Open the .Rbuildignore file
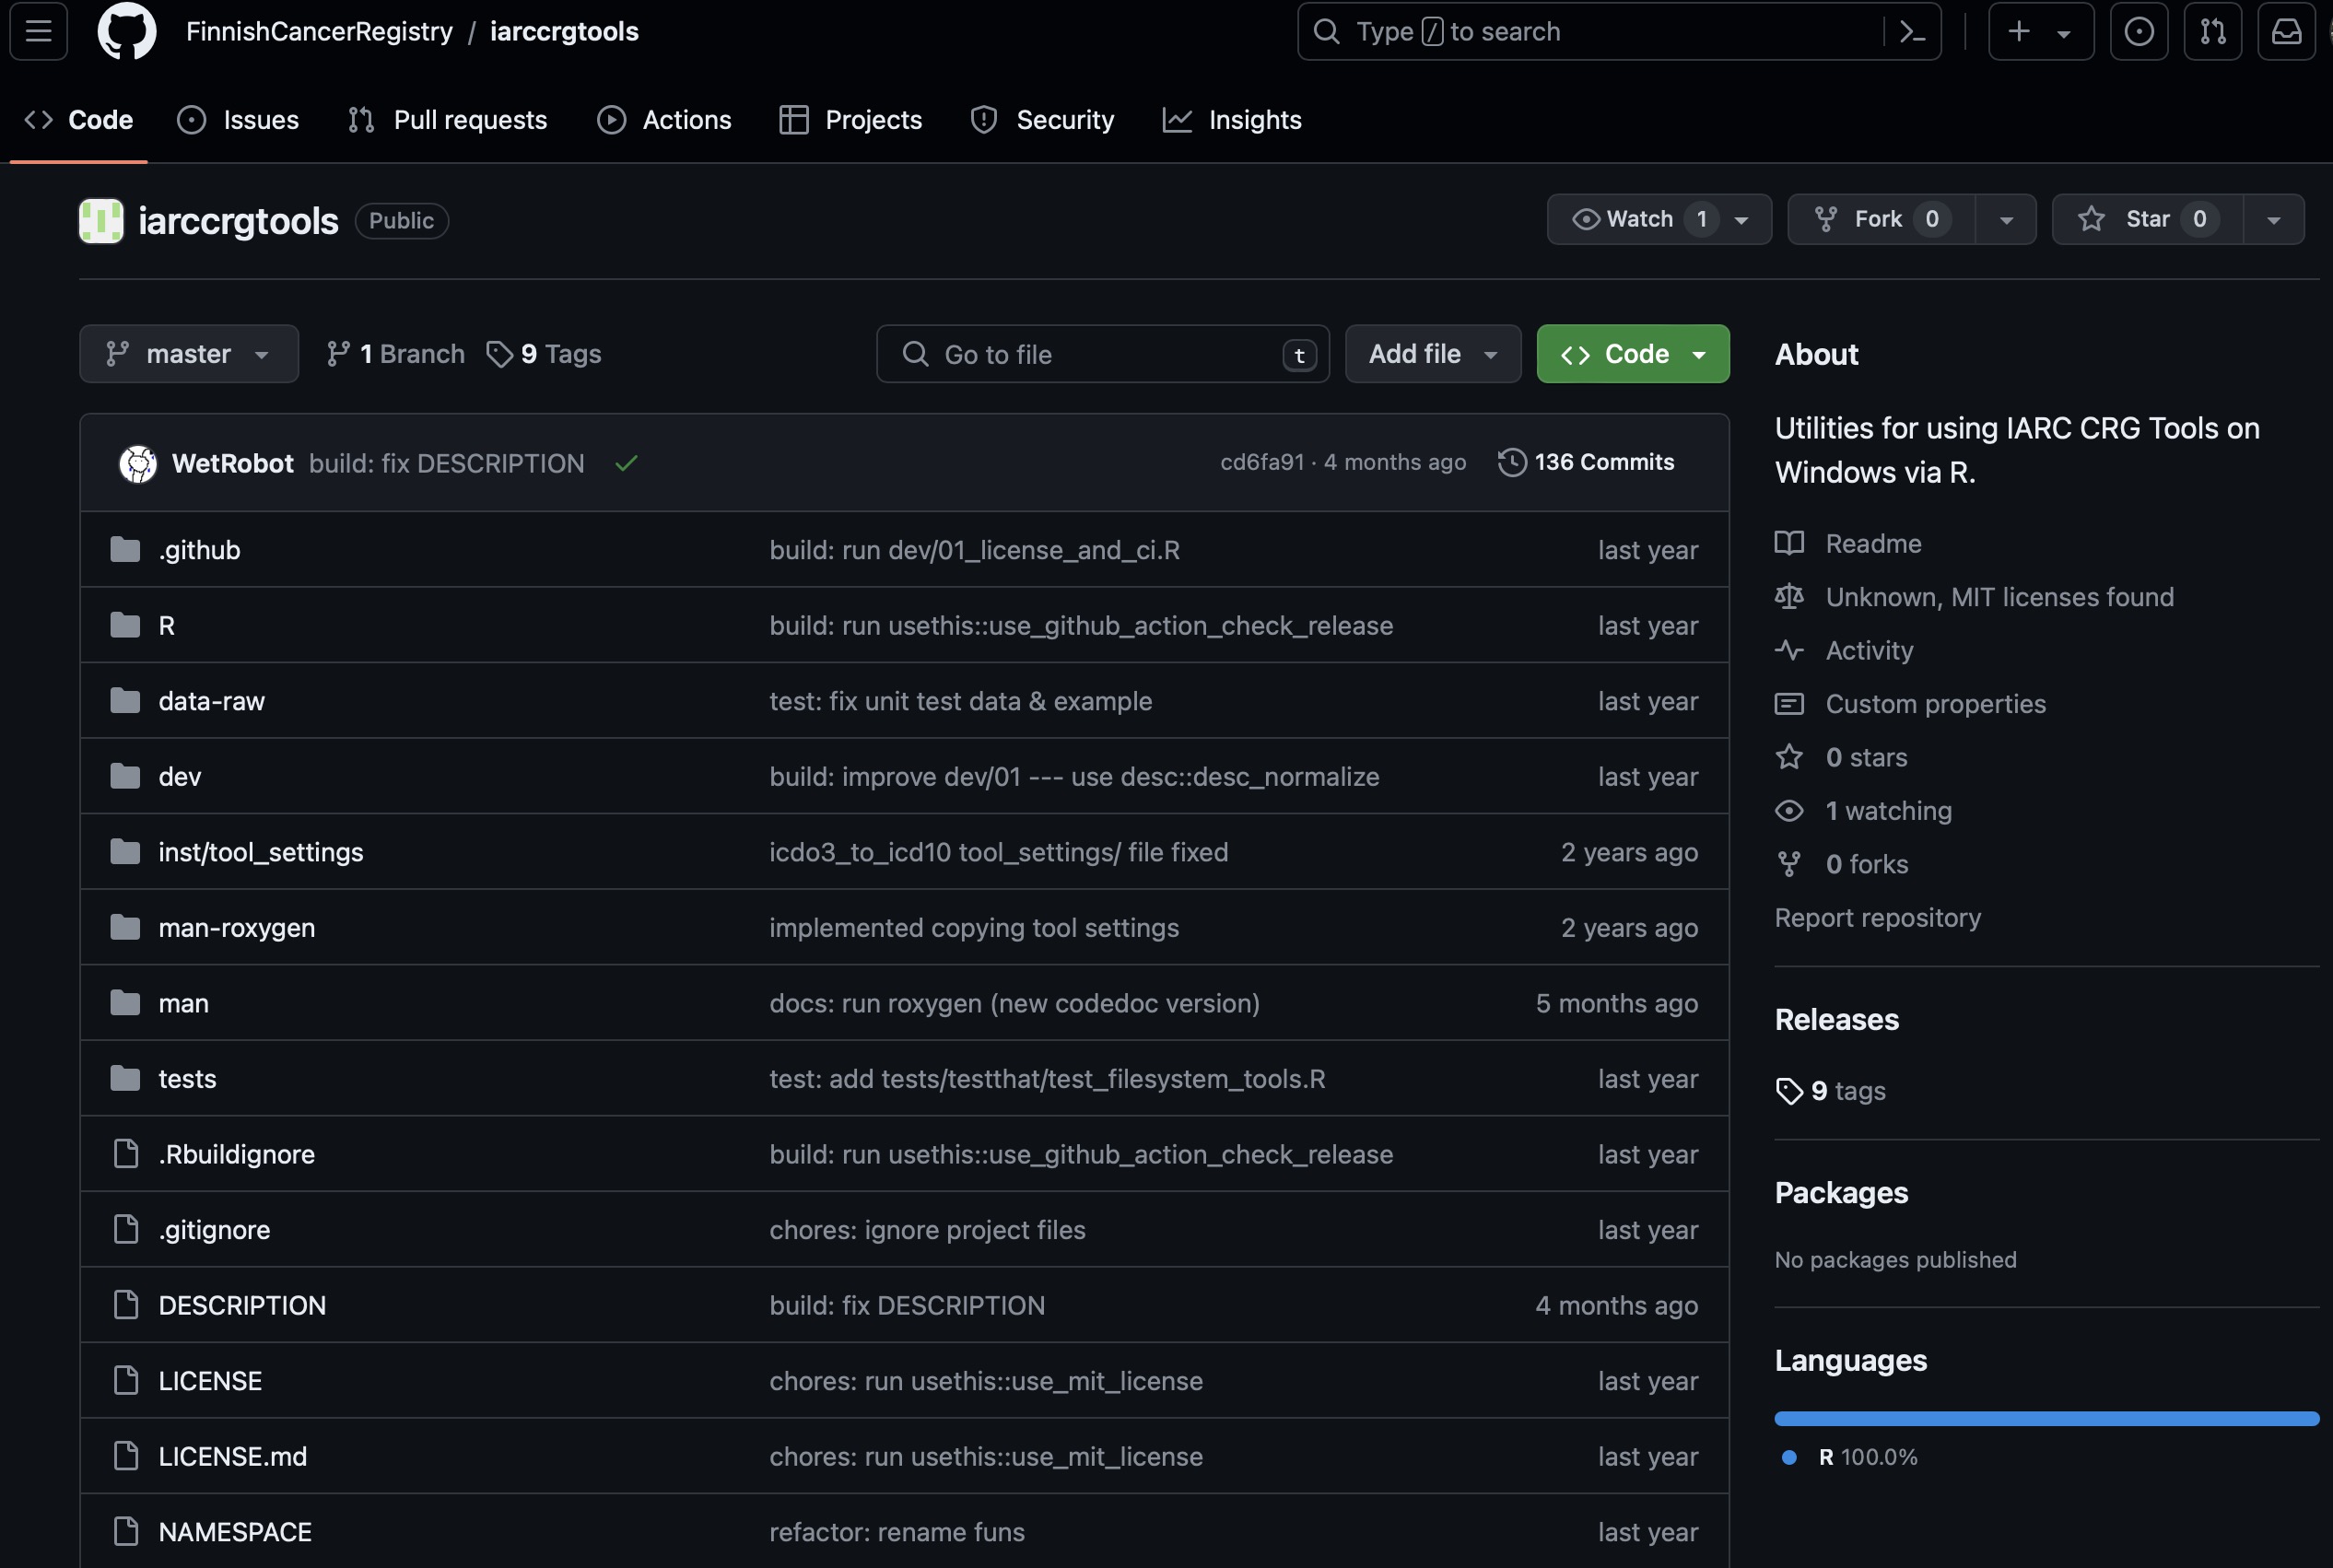 coord(236,1154)
